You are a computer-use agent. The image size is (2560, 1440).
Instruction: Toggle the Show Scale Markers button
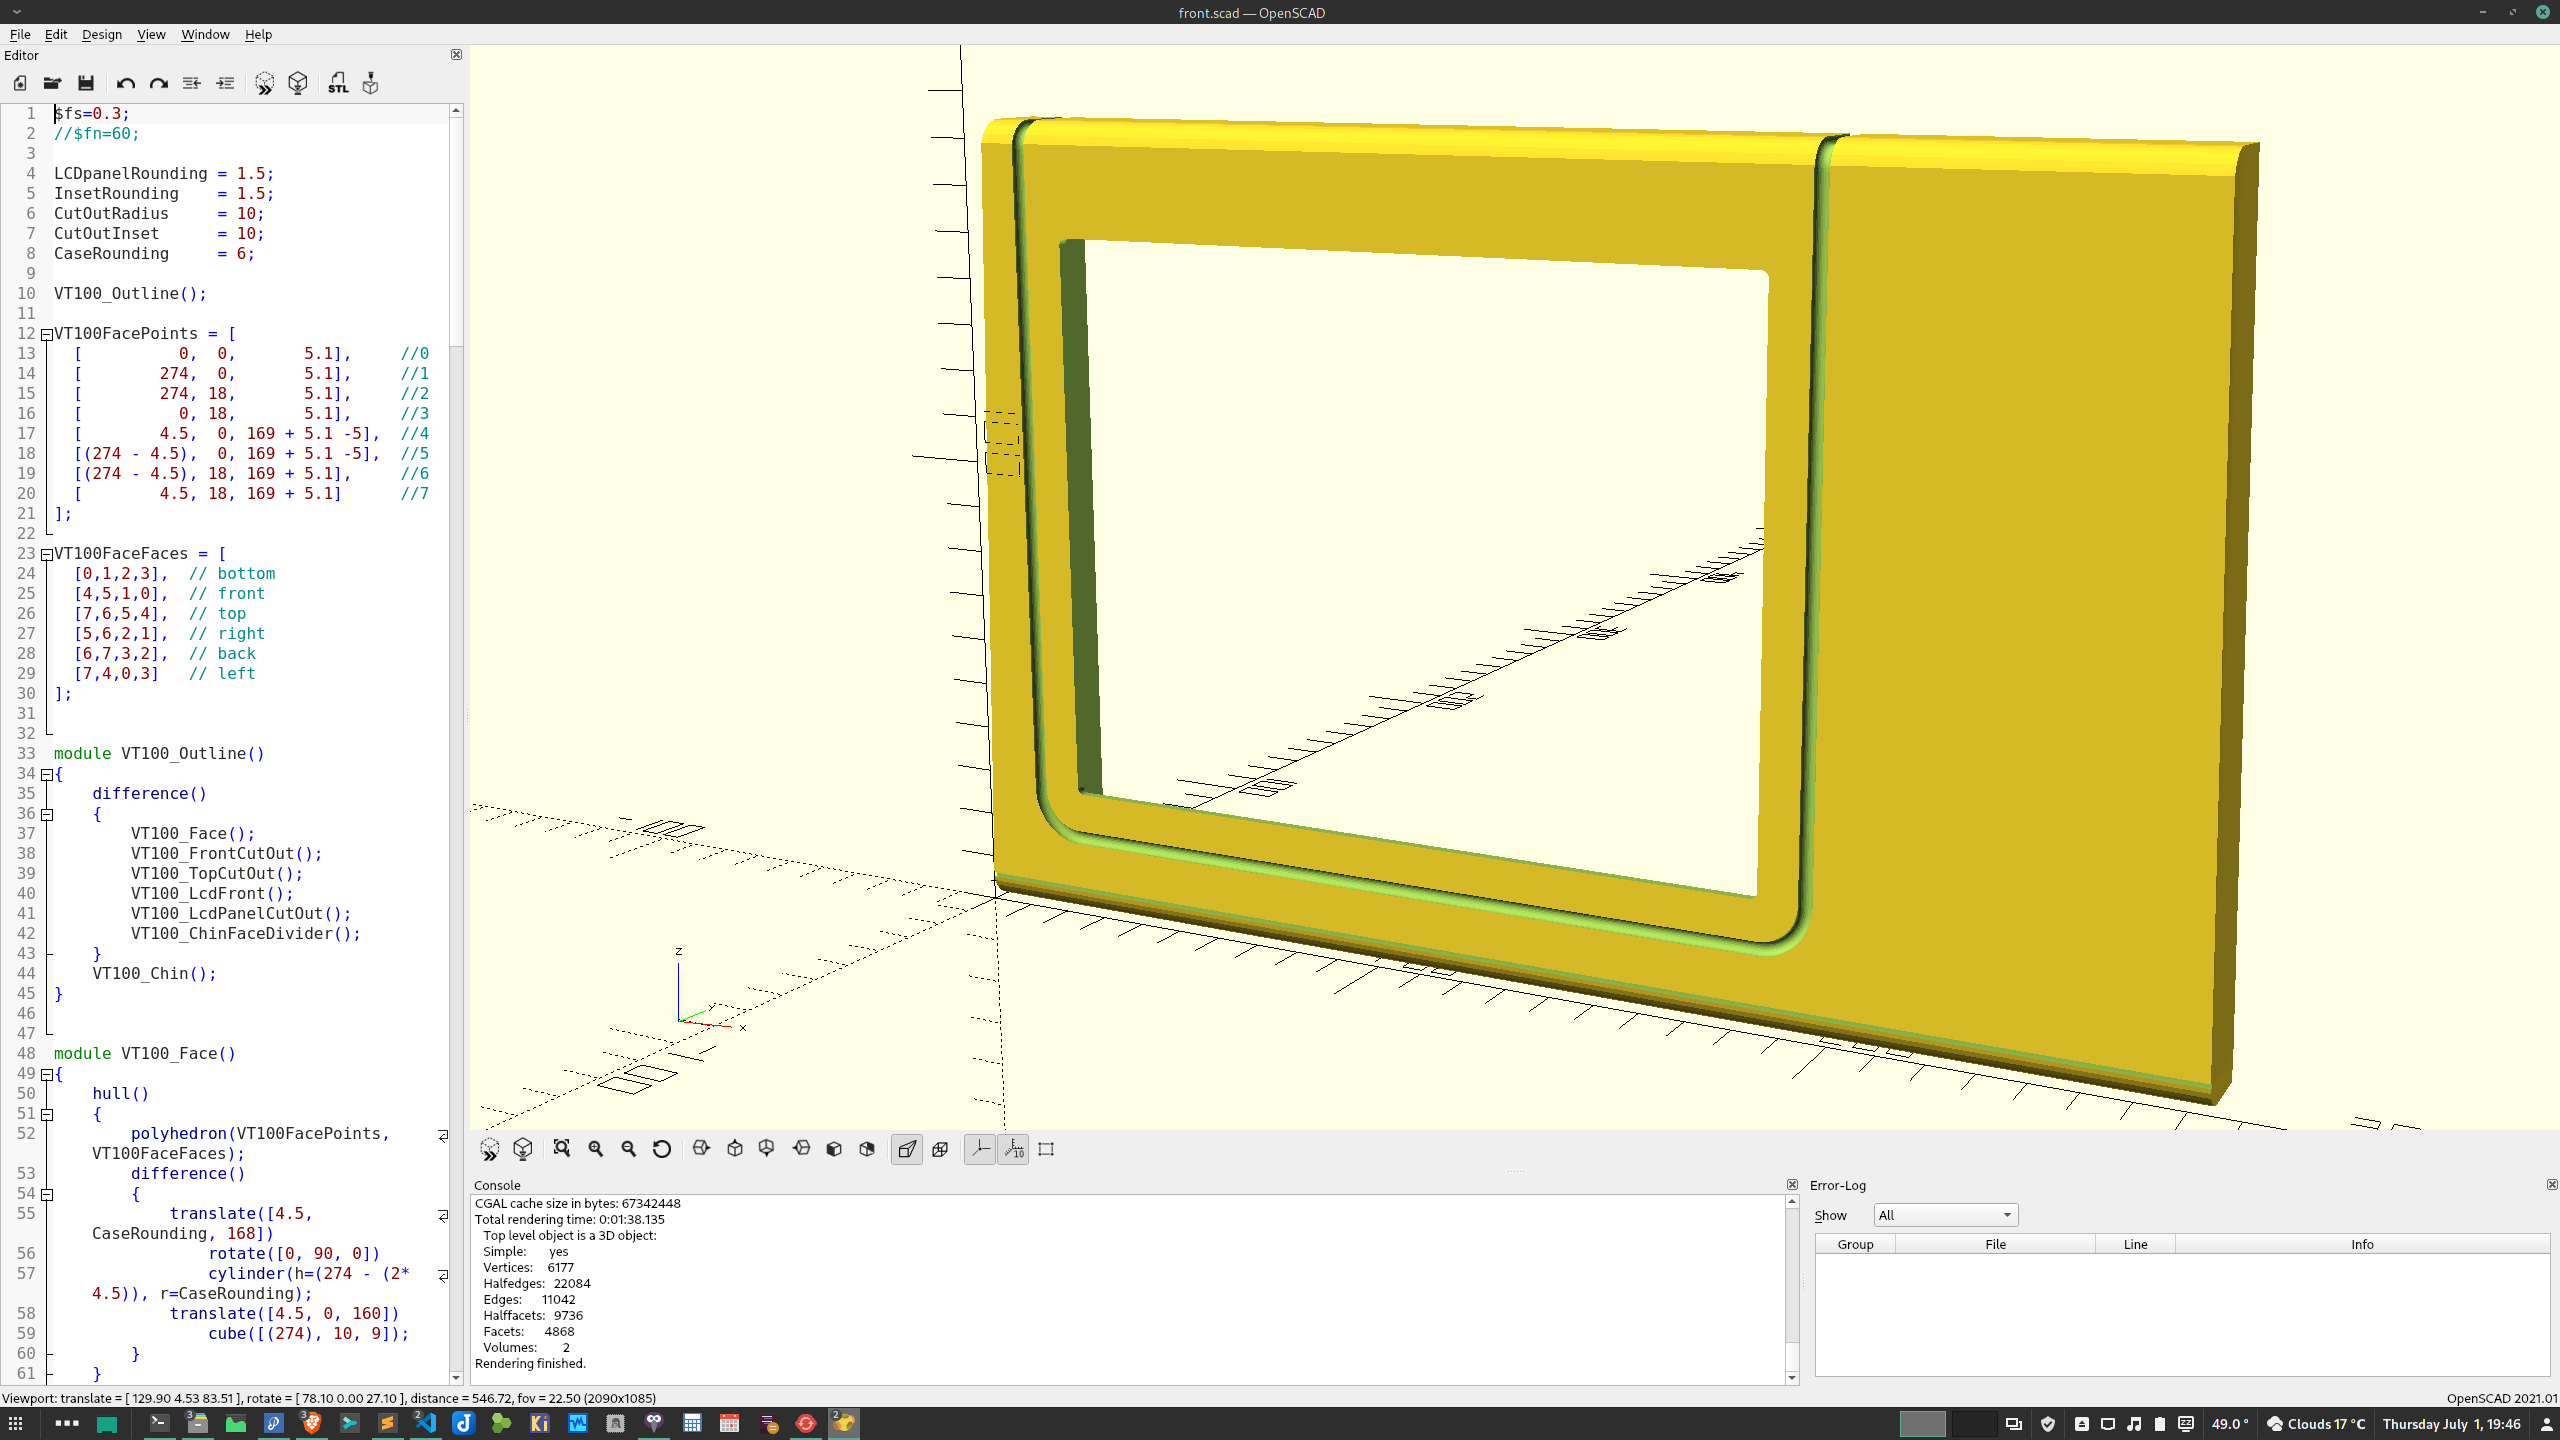click(1013, 1149)
